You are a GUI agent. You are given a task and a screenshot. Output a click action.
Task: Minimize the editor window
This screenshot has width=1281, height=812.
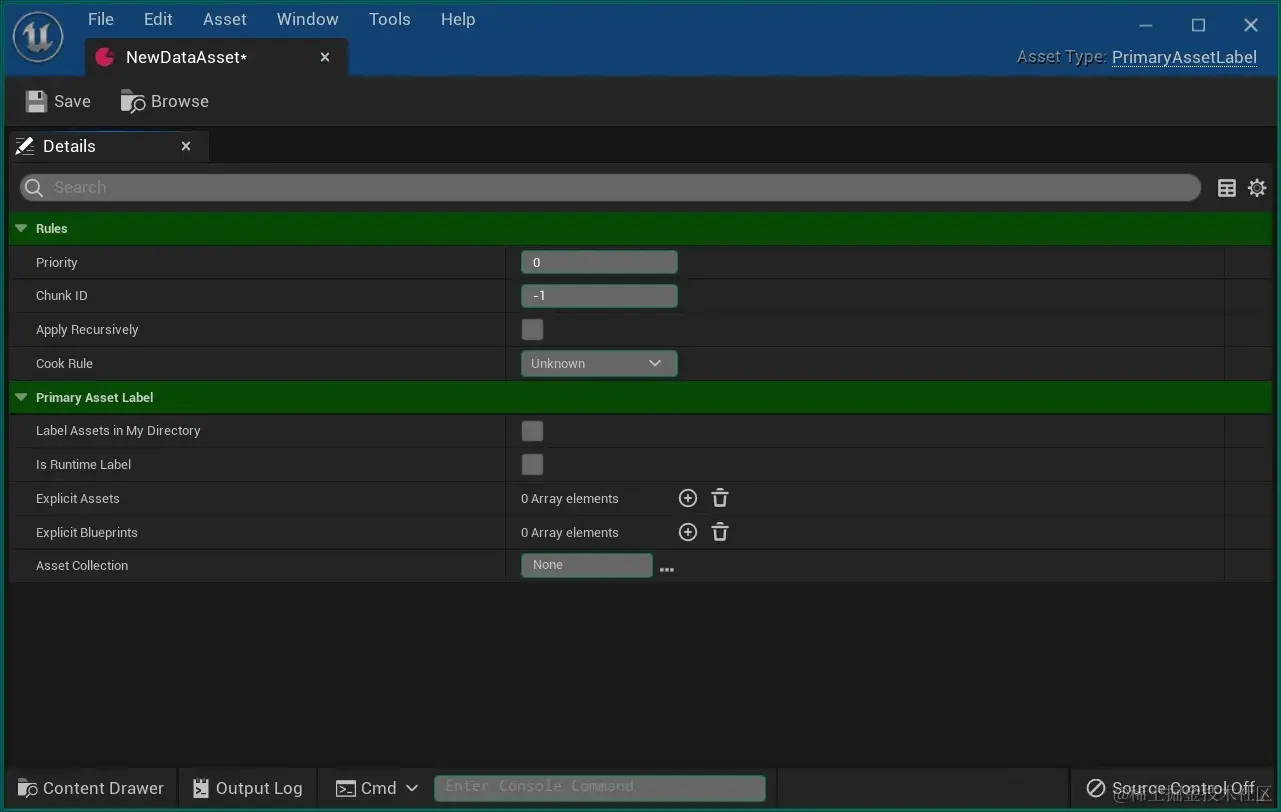click(x=1146, y=25)
